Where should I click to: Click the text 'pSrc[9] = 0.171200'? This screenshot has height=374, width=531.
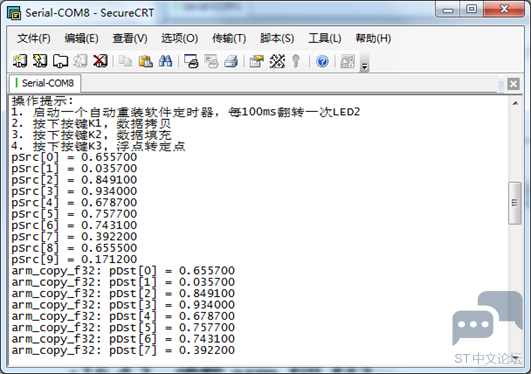74,259
